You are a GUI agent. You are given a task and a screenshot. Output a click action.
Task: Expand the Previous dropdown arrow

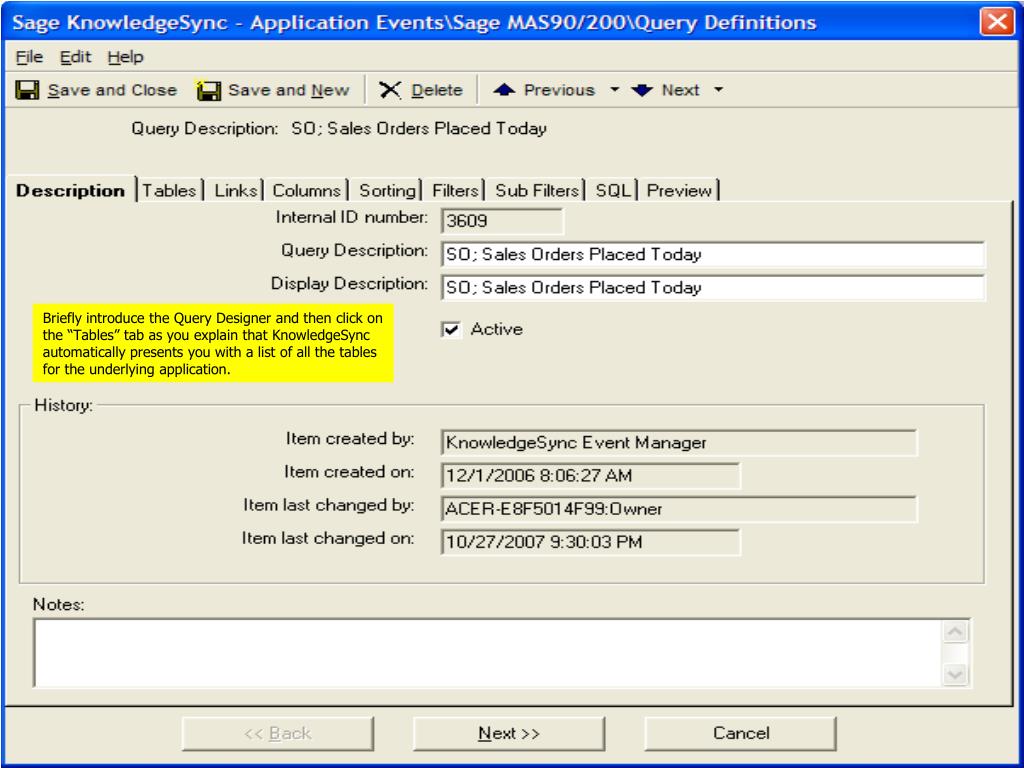tap(614, 89)
